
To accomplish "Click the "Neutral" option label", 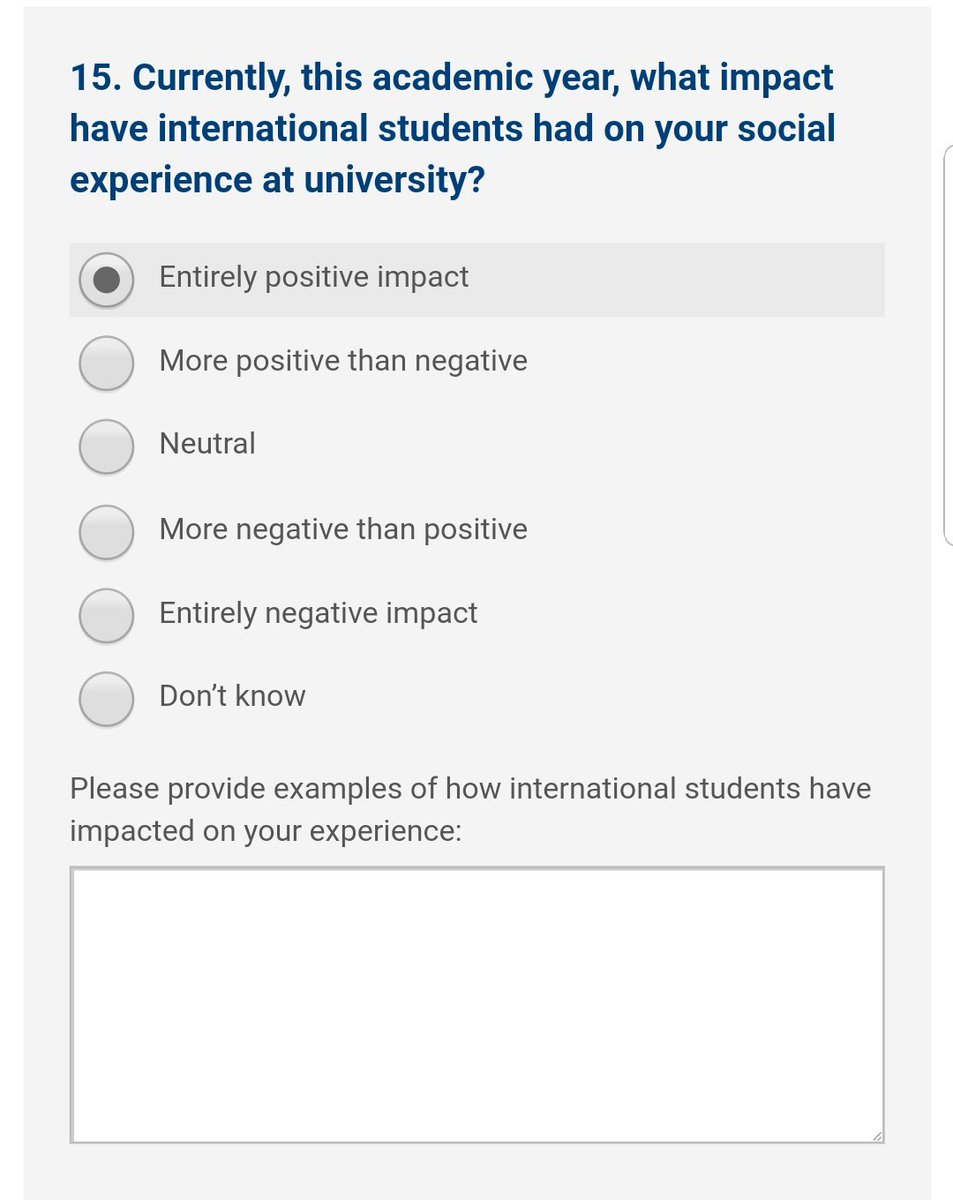I will (207, 443).
